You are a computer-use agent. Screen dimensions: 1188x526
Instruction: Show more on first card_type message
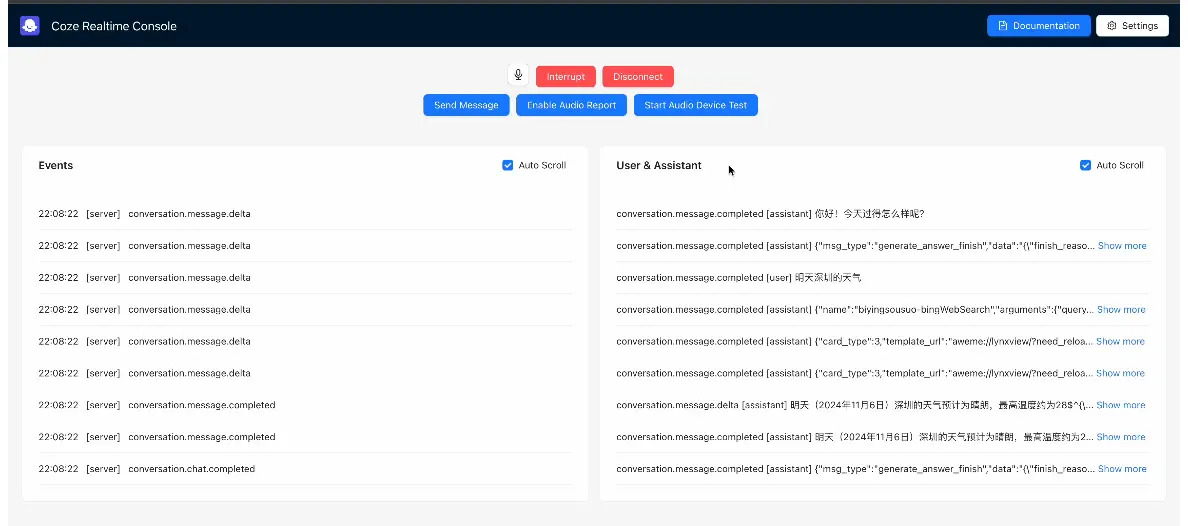pyautogui.click(x=1121, y=341)
